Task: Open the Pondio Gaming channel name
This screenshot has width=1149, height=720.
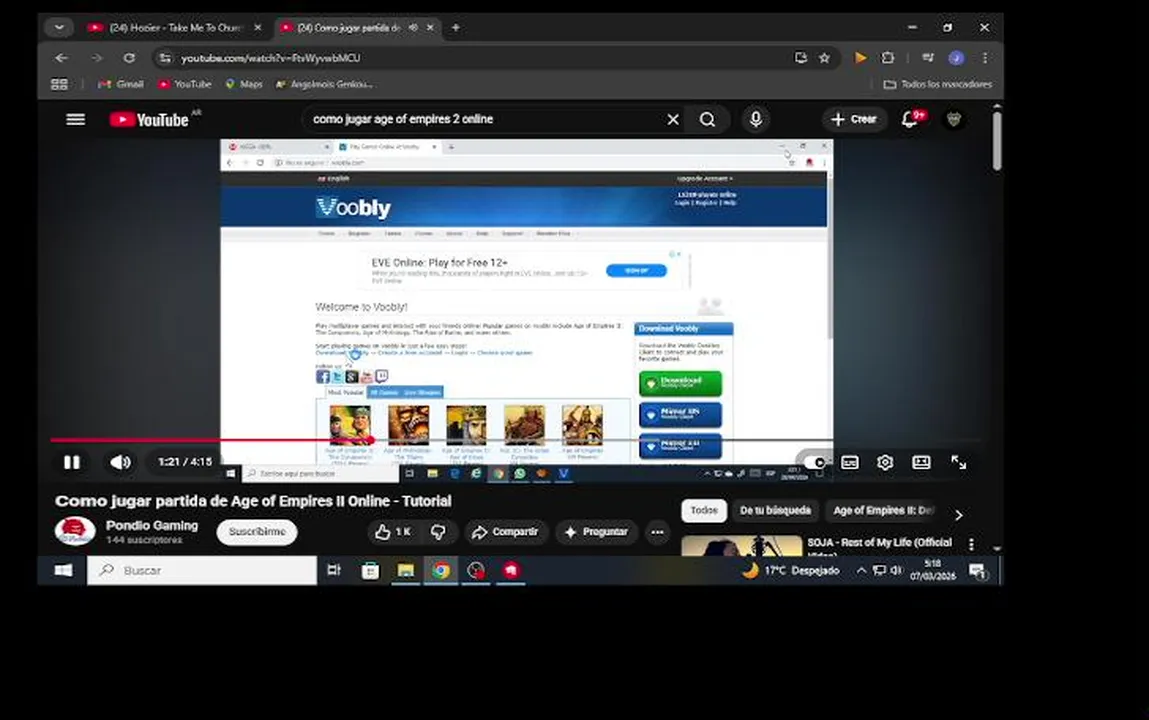Action: [x=152, y=525]
